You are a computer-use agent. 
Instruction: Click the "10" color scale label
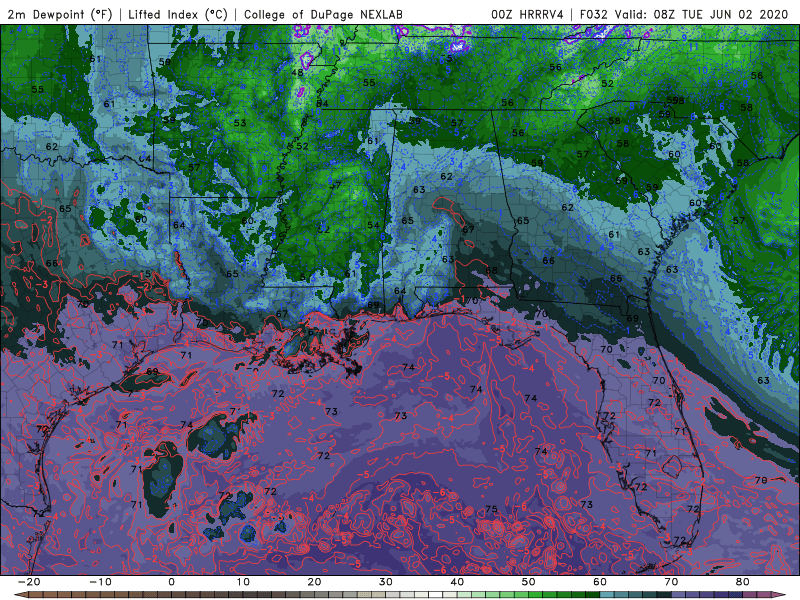[x=243, y=582]
